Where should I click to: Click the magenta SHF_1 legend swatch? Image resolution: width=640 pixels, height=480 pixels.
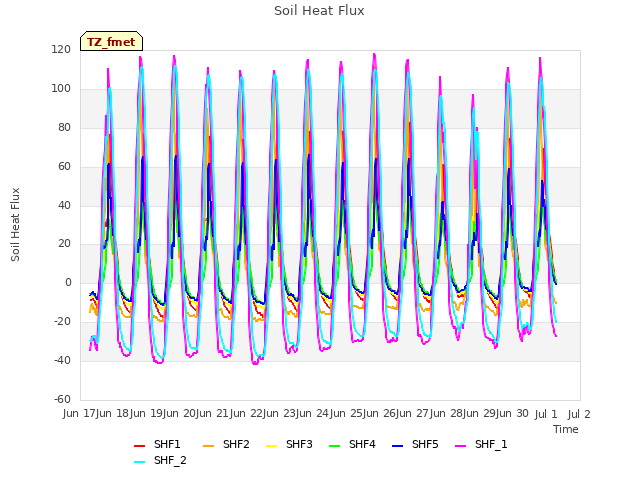[460, 446]
